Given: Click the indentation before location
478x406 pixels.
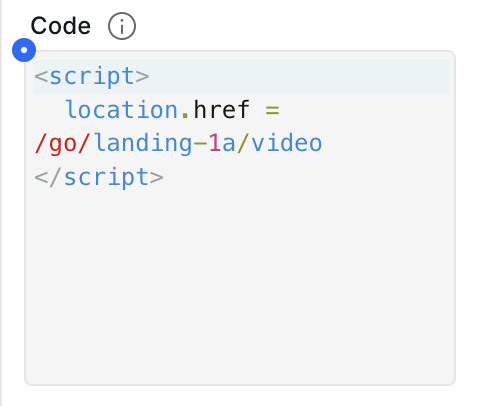Looking at the screenshot, I should 49,110.
